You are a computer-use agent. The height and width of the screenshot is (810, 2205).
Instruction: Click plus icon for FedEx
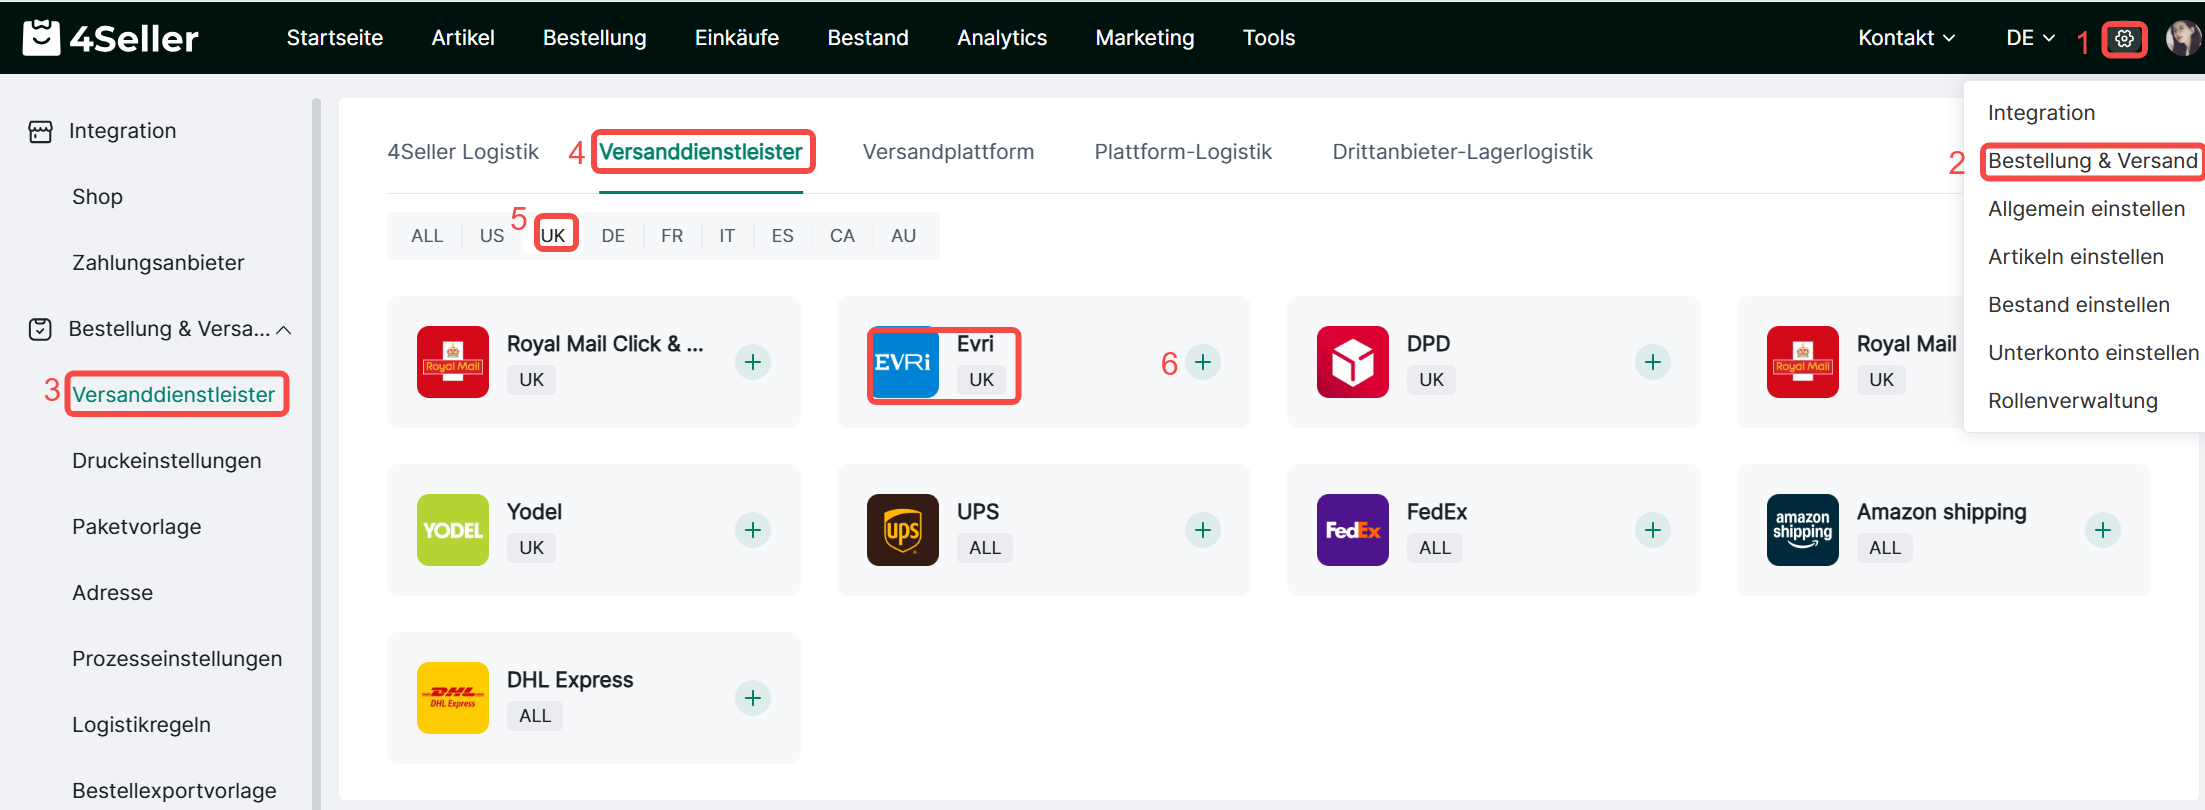pyautogui.click(x=1652, y=530)
